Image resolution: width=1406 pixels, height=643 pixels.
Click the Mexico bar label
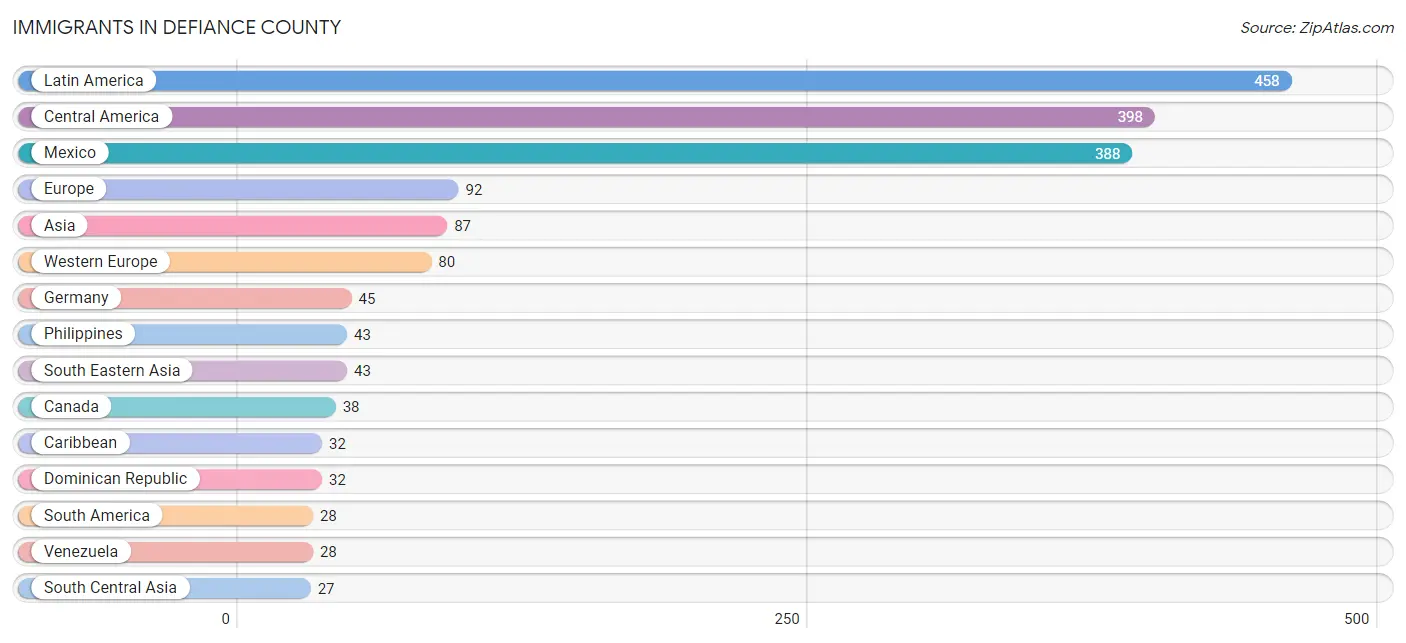click(70, 153)
